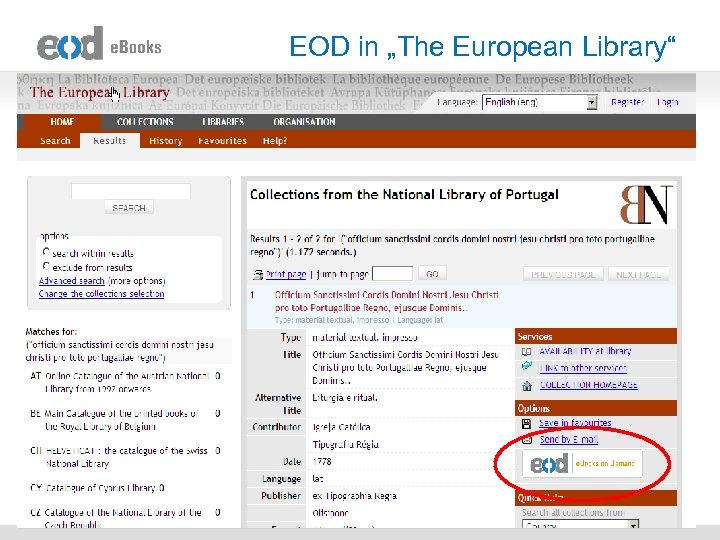This screenshot has width=720, height=540.
Task: Click The European Library site title
Action: (100, 92)
